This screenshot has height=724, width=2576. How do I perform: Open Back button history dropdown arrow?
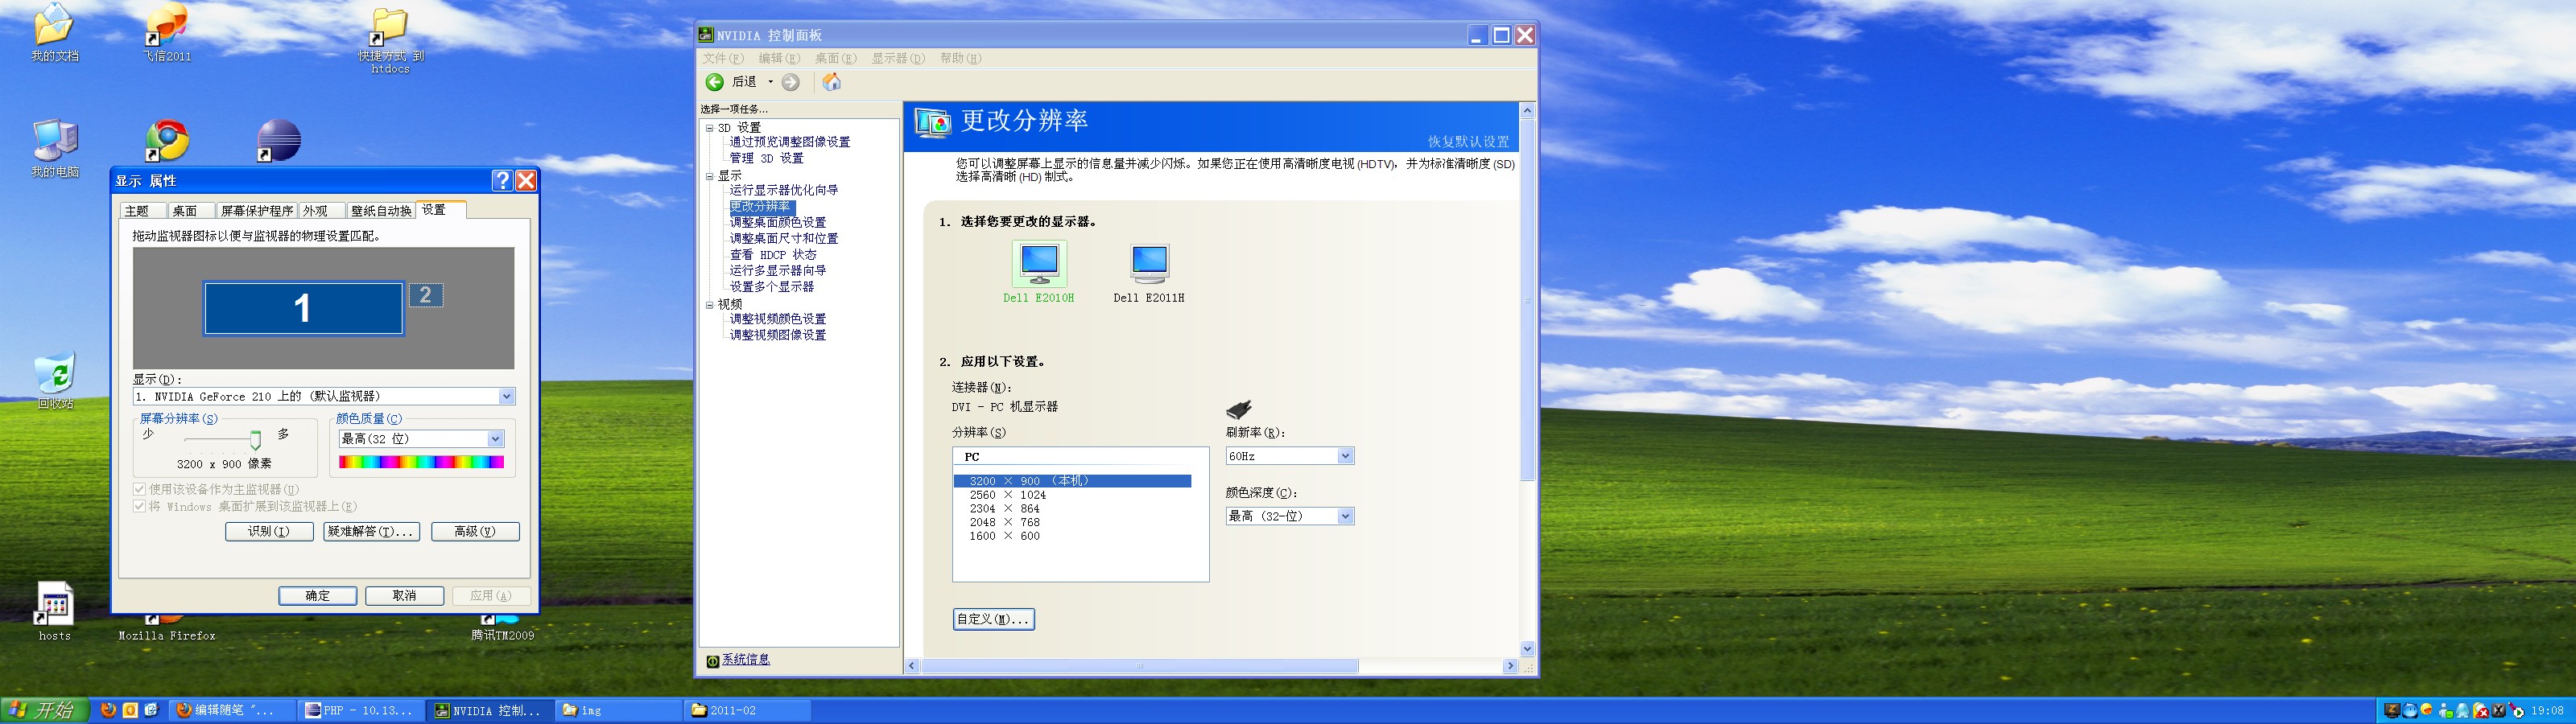770,82
